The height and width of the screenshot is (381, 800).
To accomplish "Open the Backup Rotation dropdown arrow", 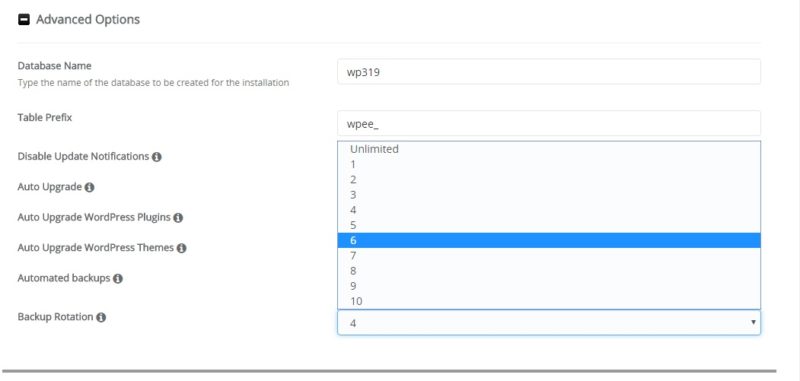I will pyautogui.click(x=753, y=322).
